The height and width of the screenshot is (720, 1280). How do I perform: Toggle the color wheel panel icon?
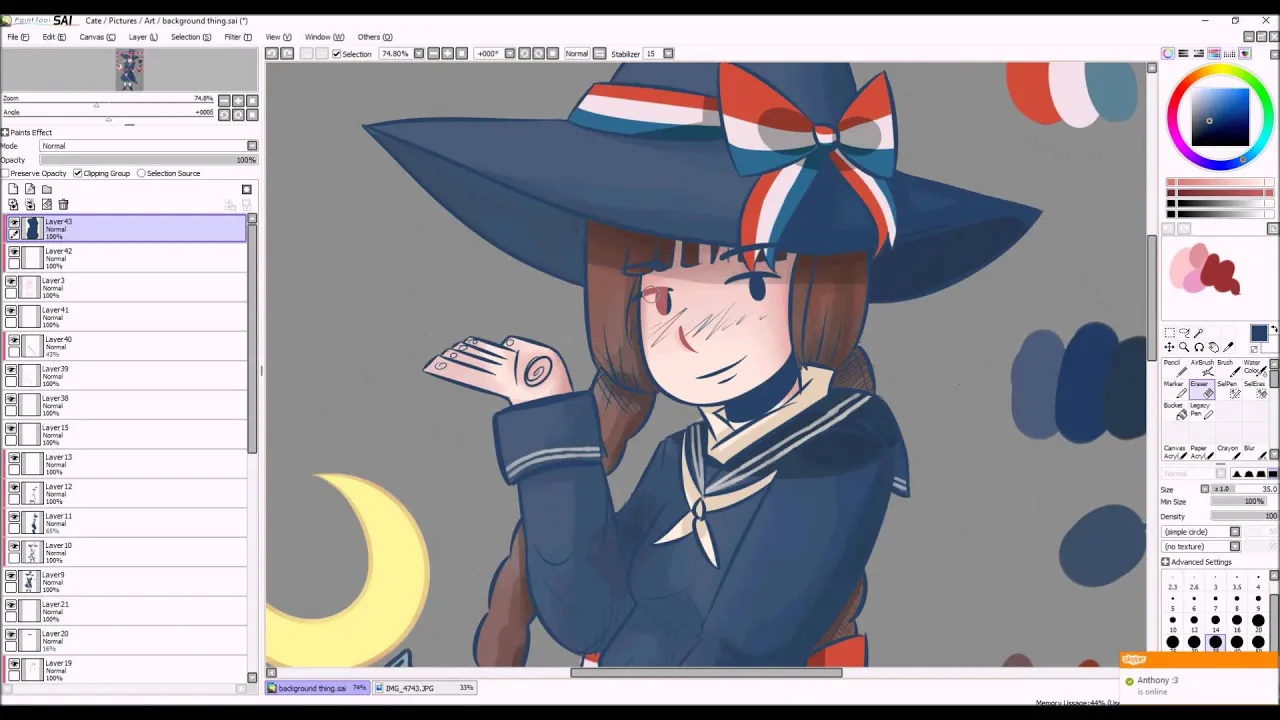pyautogui.click(x=1168, y=53)
